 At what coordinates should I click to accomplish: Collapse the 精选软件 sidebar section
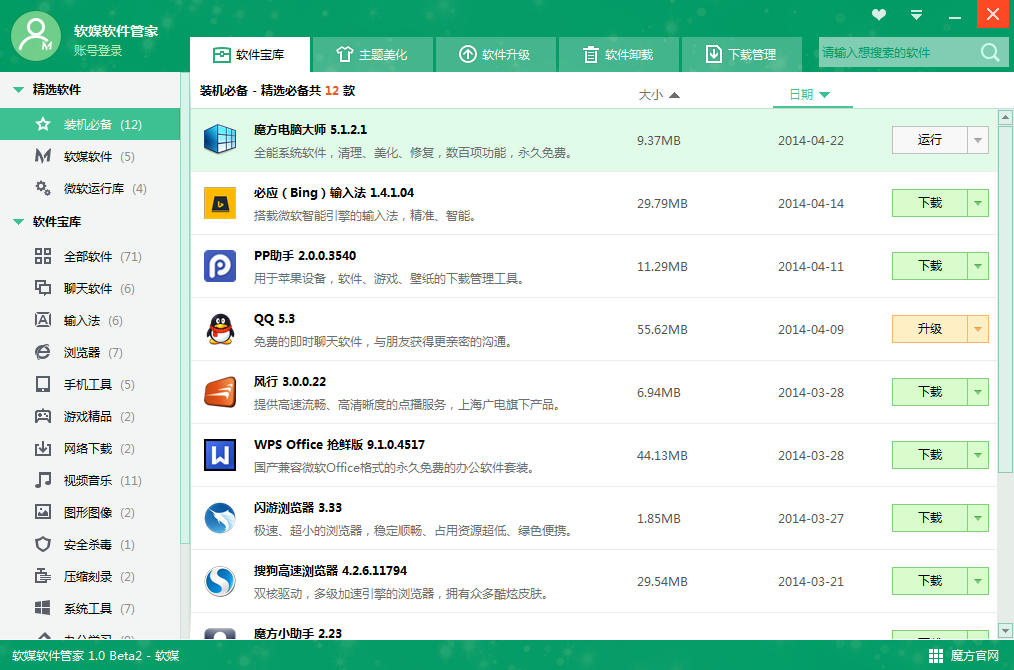19,90
